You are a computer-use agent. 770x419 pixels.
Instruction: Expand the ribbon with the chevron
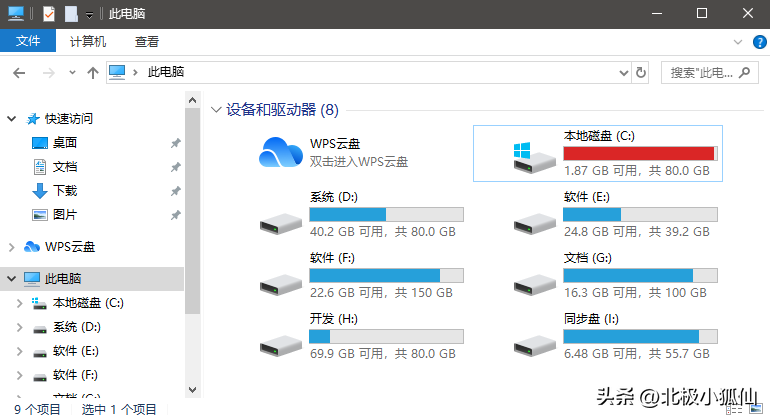coord(738,42)
